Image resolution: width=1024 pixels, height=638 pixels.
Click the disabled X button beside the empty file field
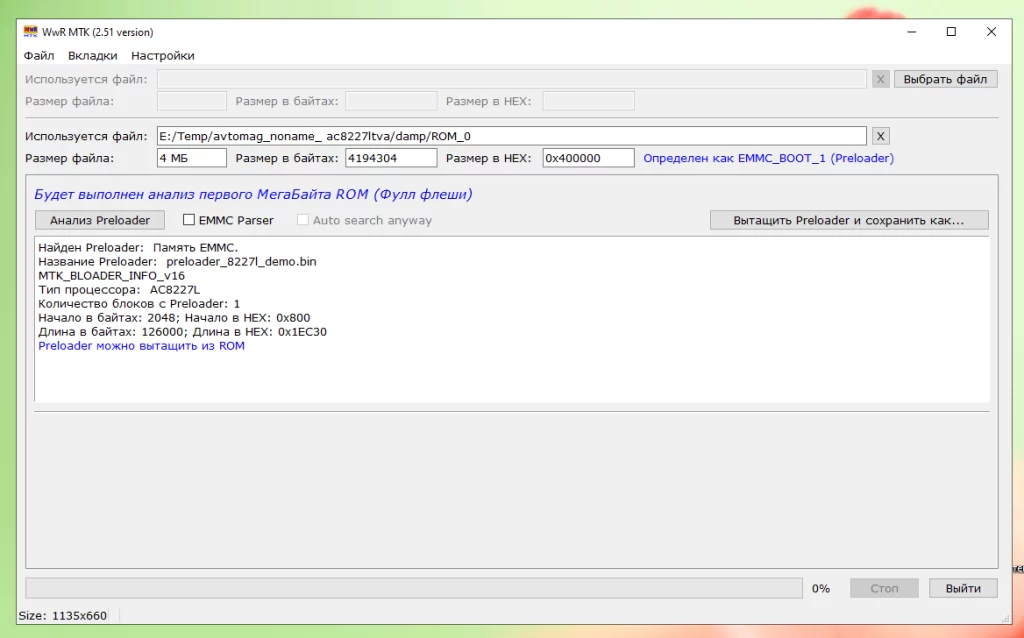[x=880, y=80]
